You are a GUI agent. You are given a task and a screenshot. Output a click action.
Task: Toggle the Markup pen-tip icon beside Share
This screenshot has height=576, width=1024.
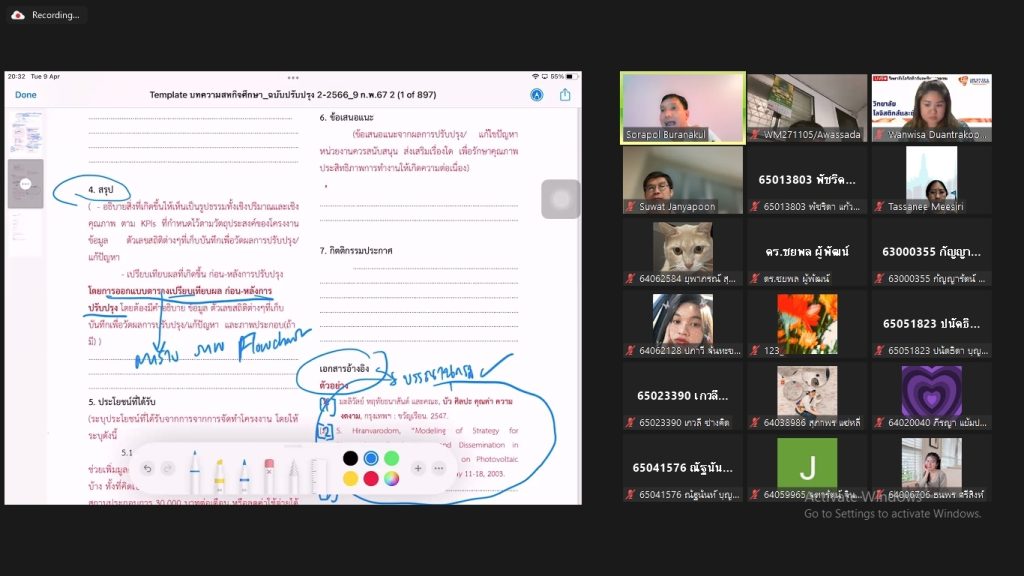[x=537, y=95]
